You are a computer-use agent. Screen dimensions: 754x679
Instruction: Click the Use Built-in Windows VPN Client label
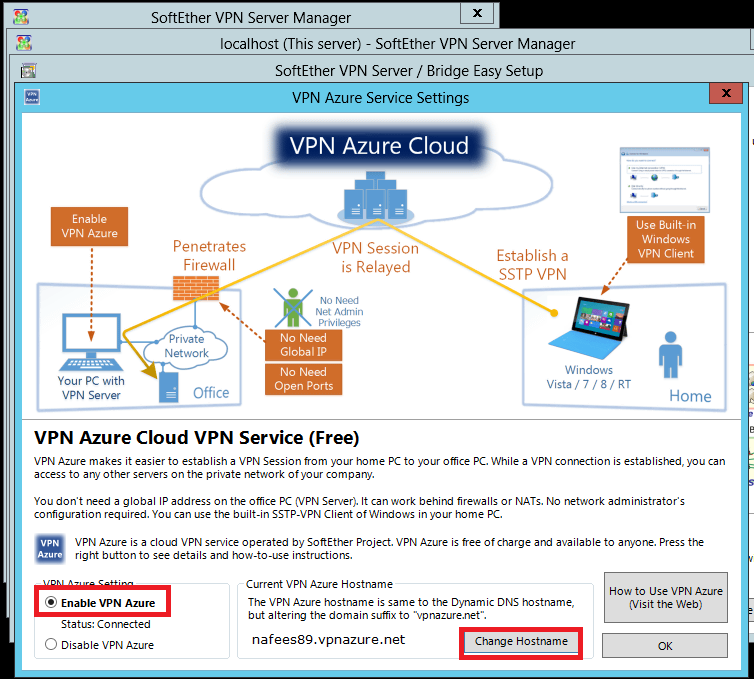(x=666, y=239)
